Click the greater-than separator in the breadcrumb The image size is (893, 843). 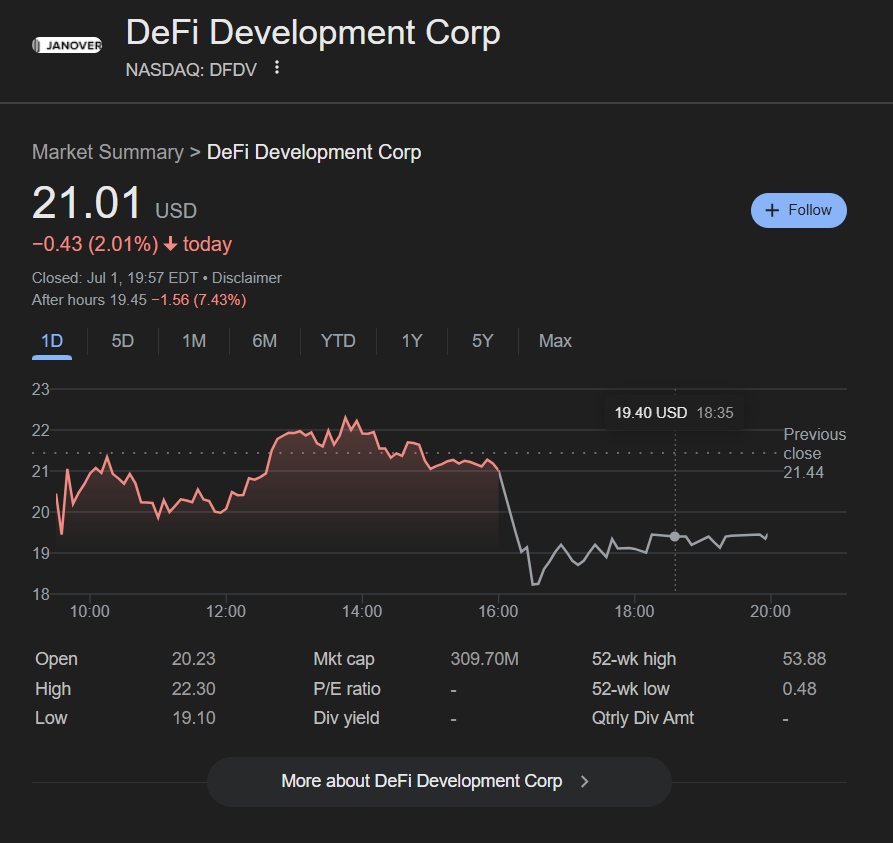(x=194, y=152)
